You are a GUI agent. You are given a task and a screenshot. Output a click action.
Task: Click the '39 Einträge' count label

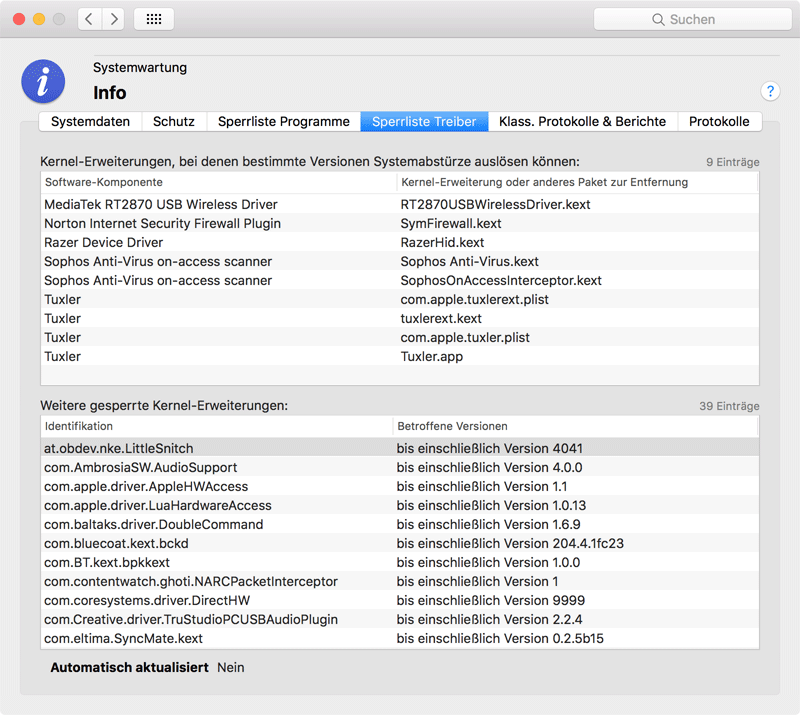click(729, 406)
